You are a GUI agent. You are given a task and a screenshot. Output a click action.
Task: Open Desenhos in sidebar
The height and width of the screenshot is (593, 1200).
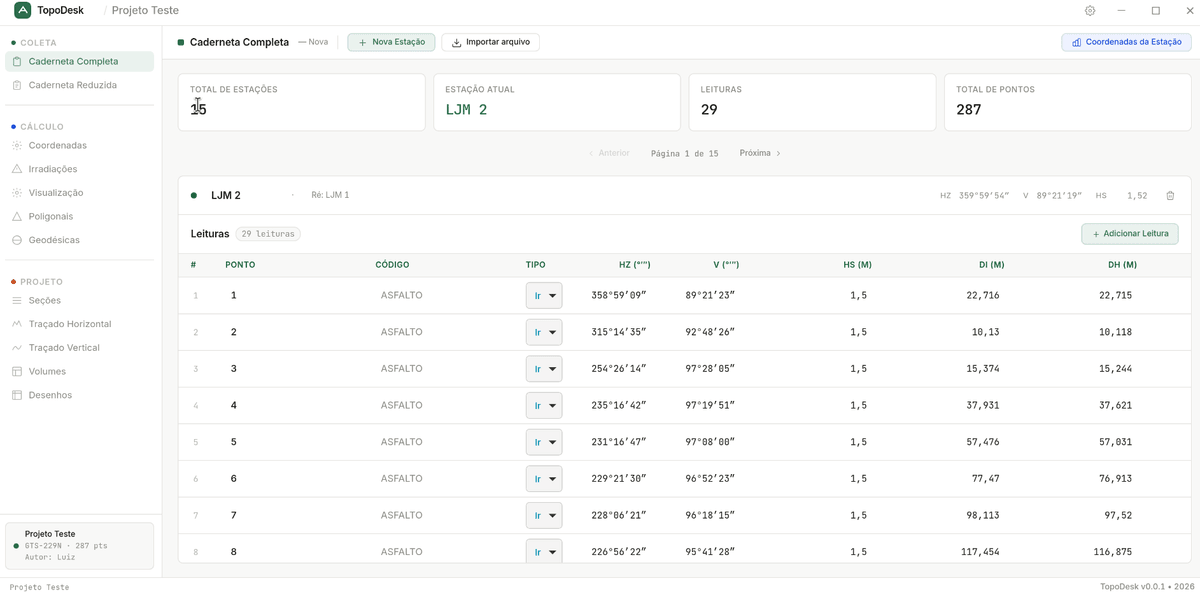tap(80, 395)
